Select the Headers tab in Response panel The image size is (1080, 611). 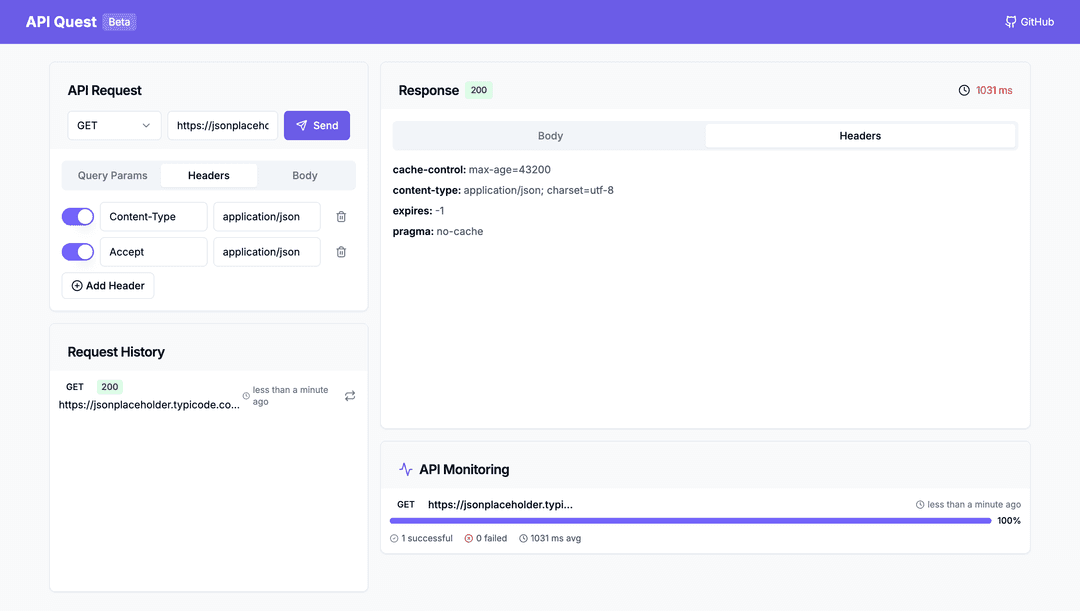[860, 135]
